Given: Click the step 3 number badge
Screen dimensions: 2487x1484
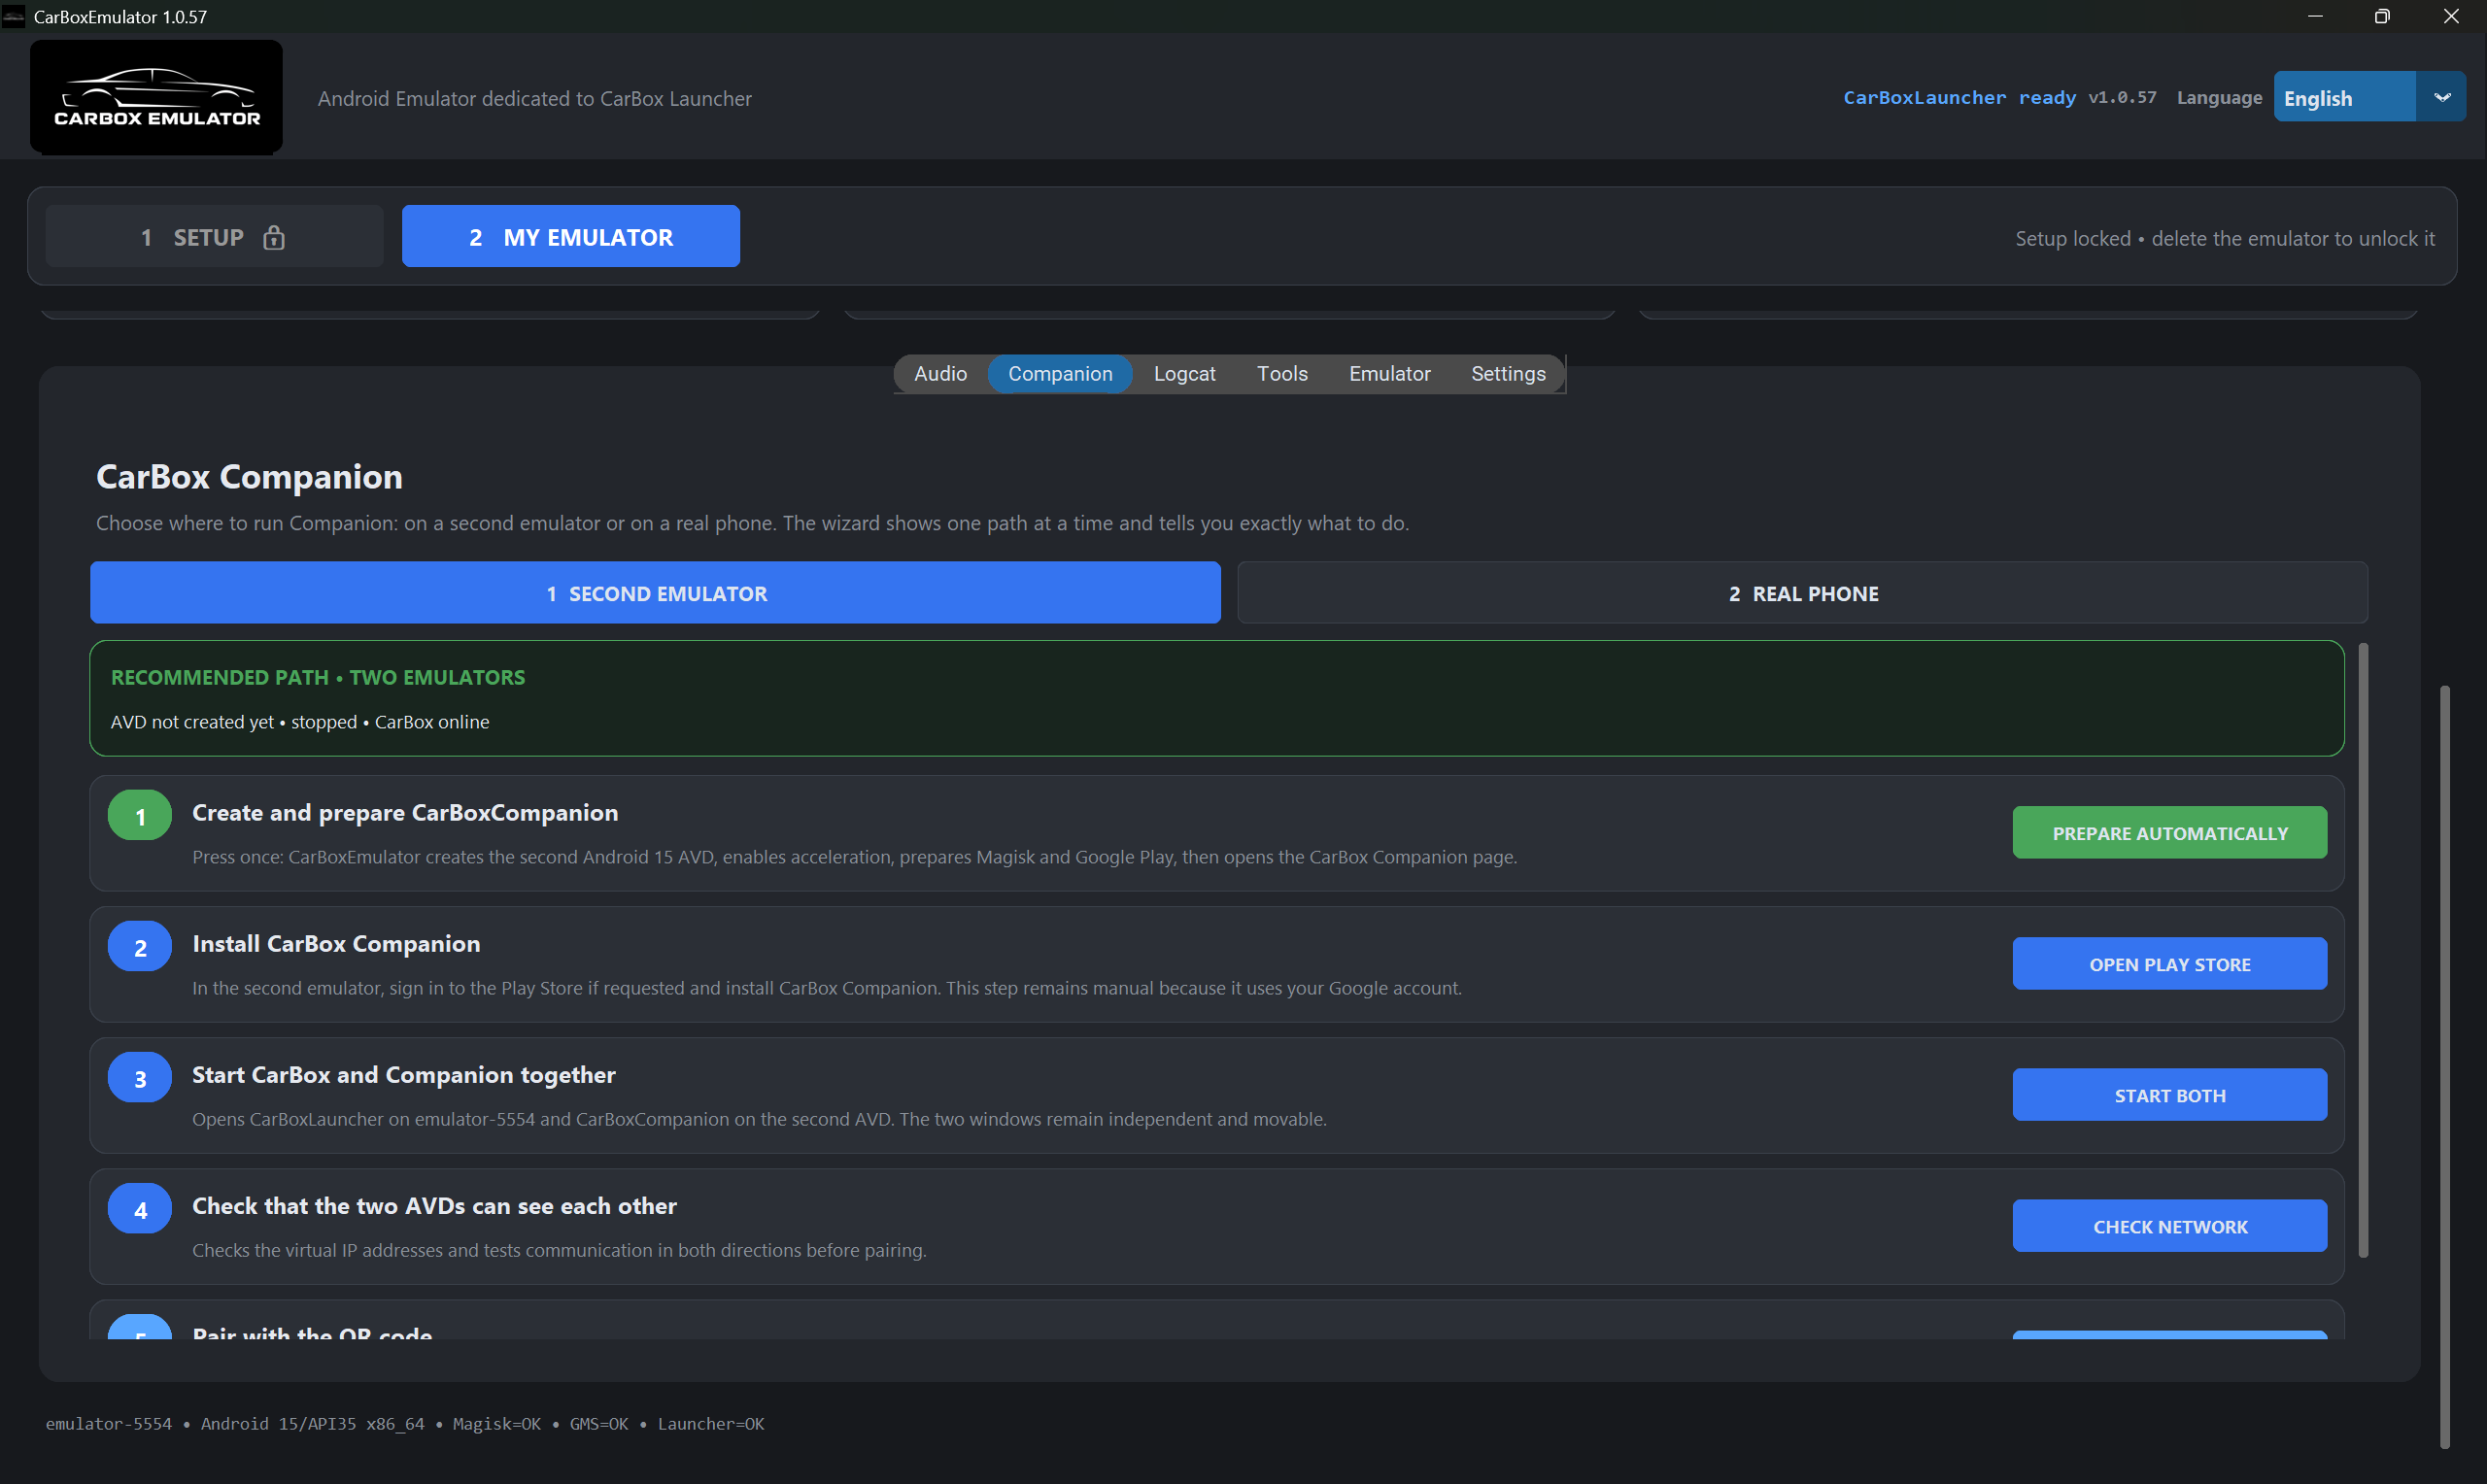Looking at the screenshot, I should click(x=140, y=1078).
